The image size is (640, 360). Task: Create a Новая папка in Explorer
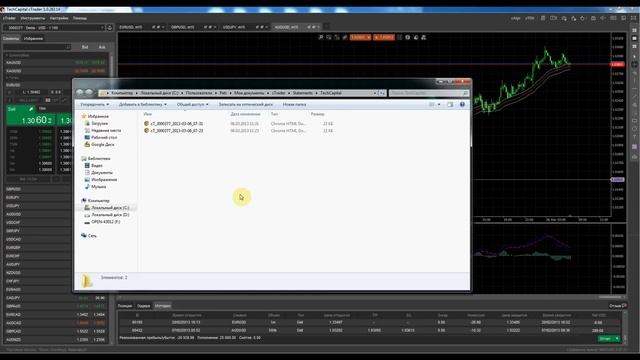coord(294,104)
